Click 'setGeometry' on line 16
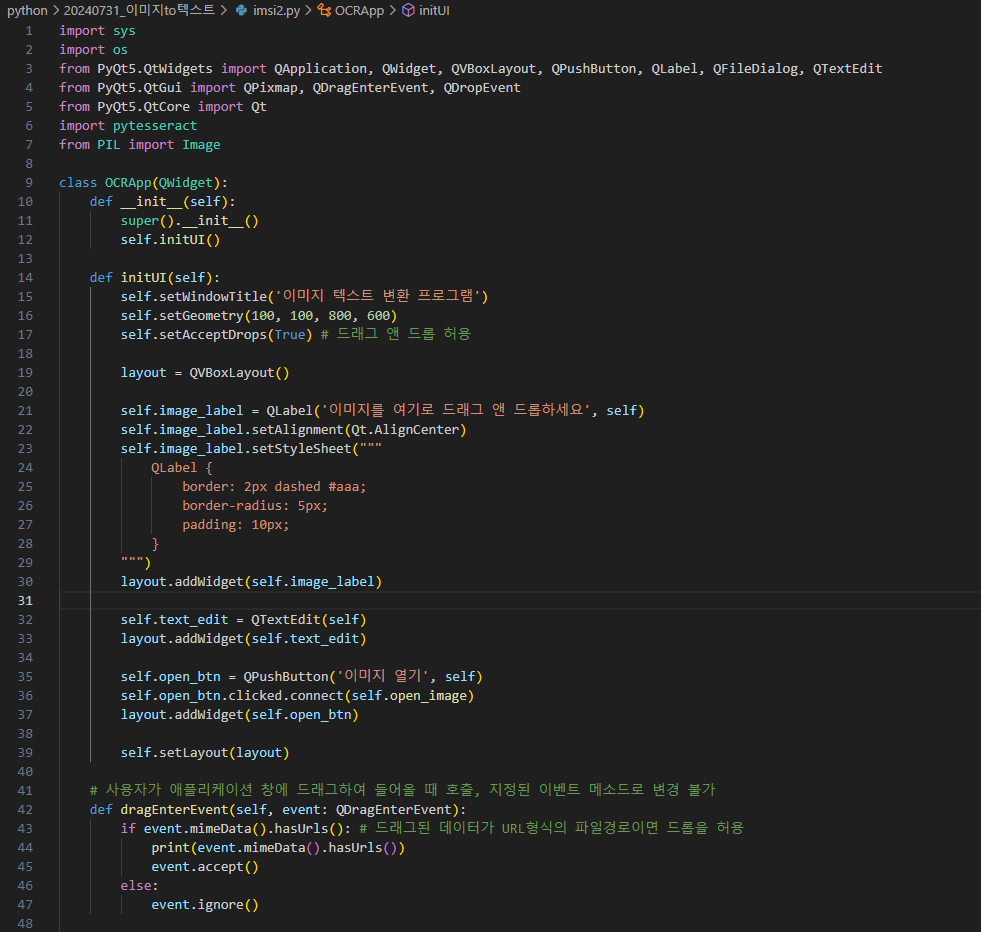The image size is (981, 932). (x=201, y=316)
